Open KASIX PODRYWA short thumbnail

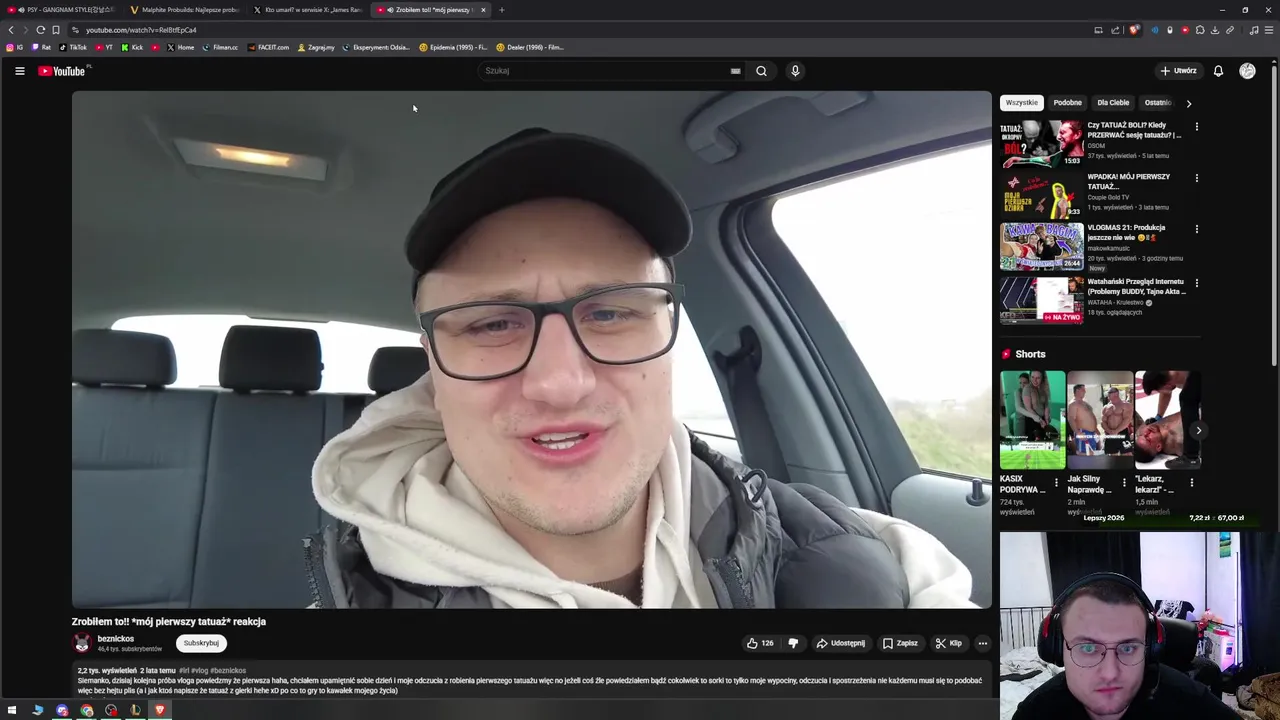(x=1032, y=420)
